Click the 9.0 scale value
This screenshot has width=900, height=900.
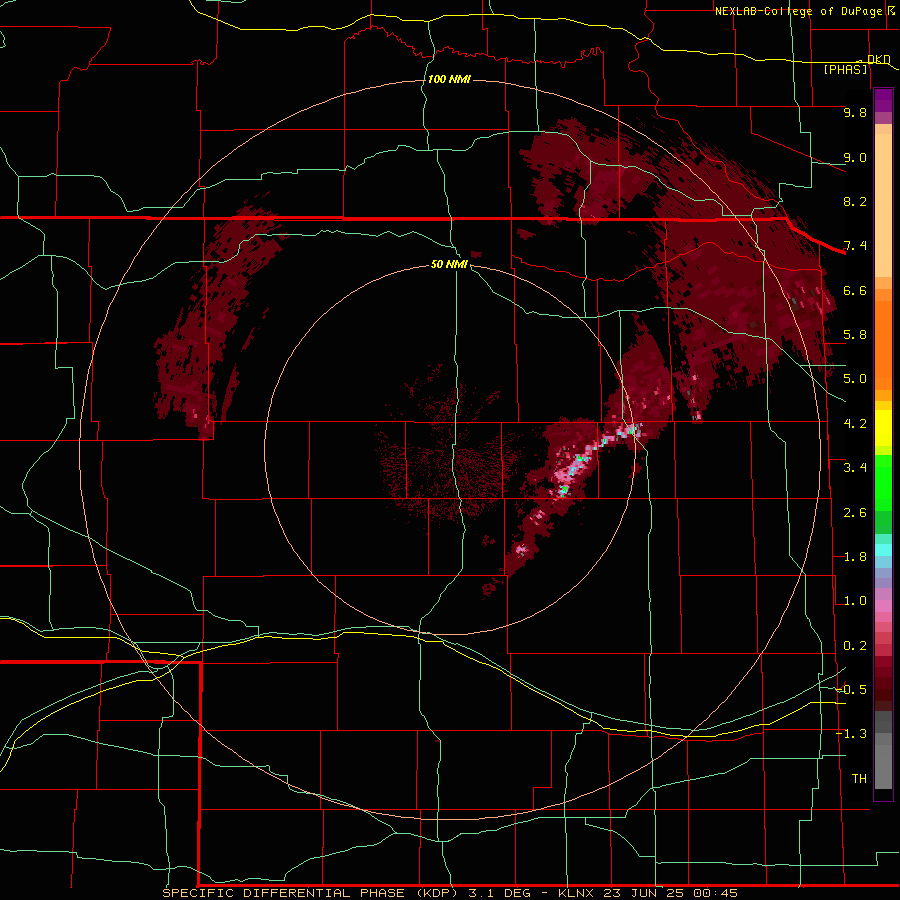coord(855,157)
